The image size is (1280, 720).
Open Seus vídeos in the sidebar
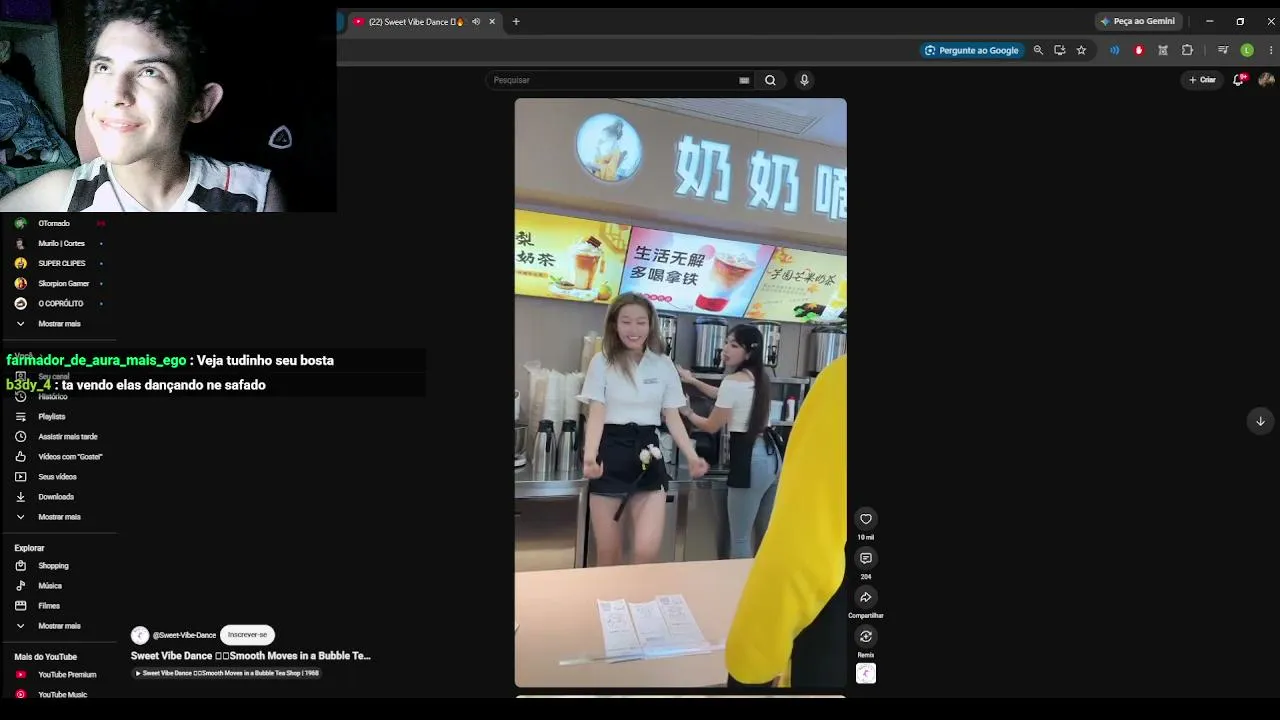pyautogui.click(x=58, y=476)
